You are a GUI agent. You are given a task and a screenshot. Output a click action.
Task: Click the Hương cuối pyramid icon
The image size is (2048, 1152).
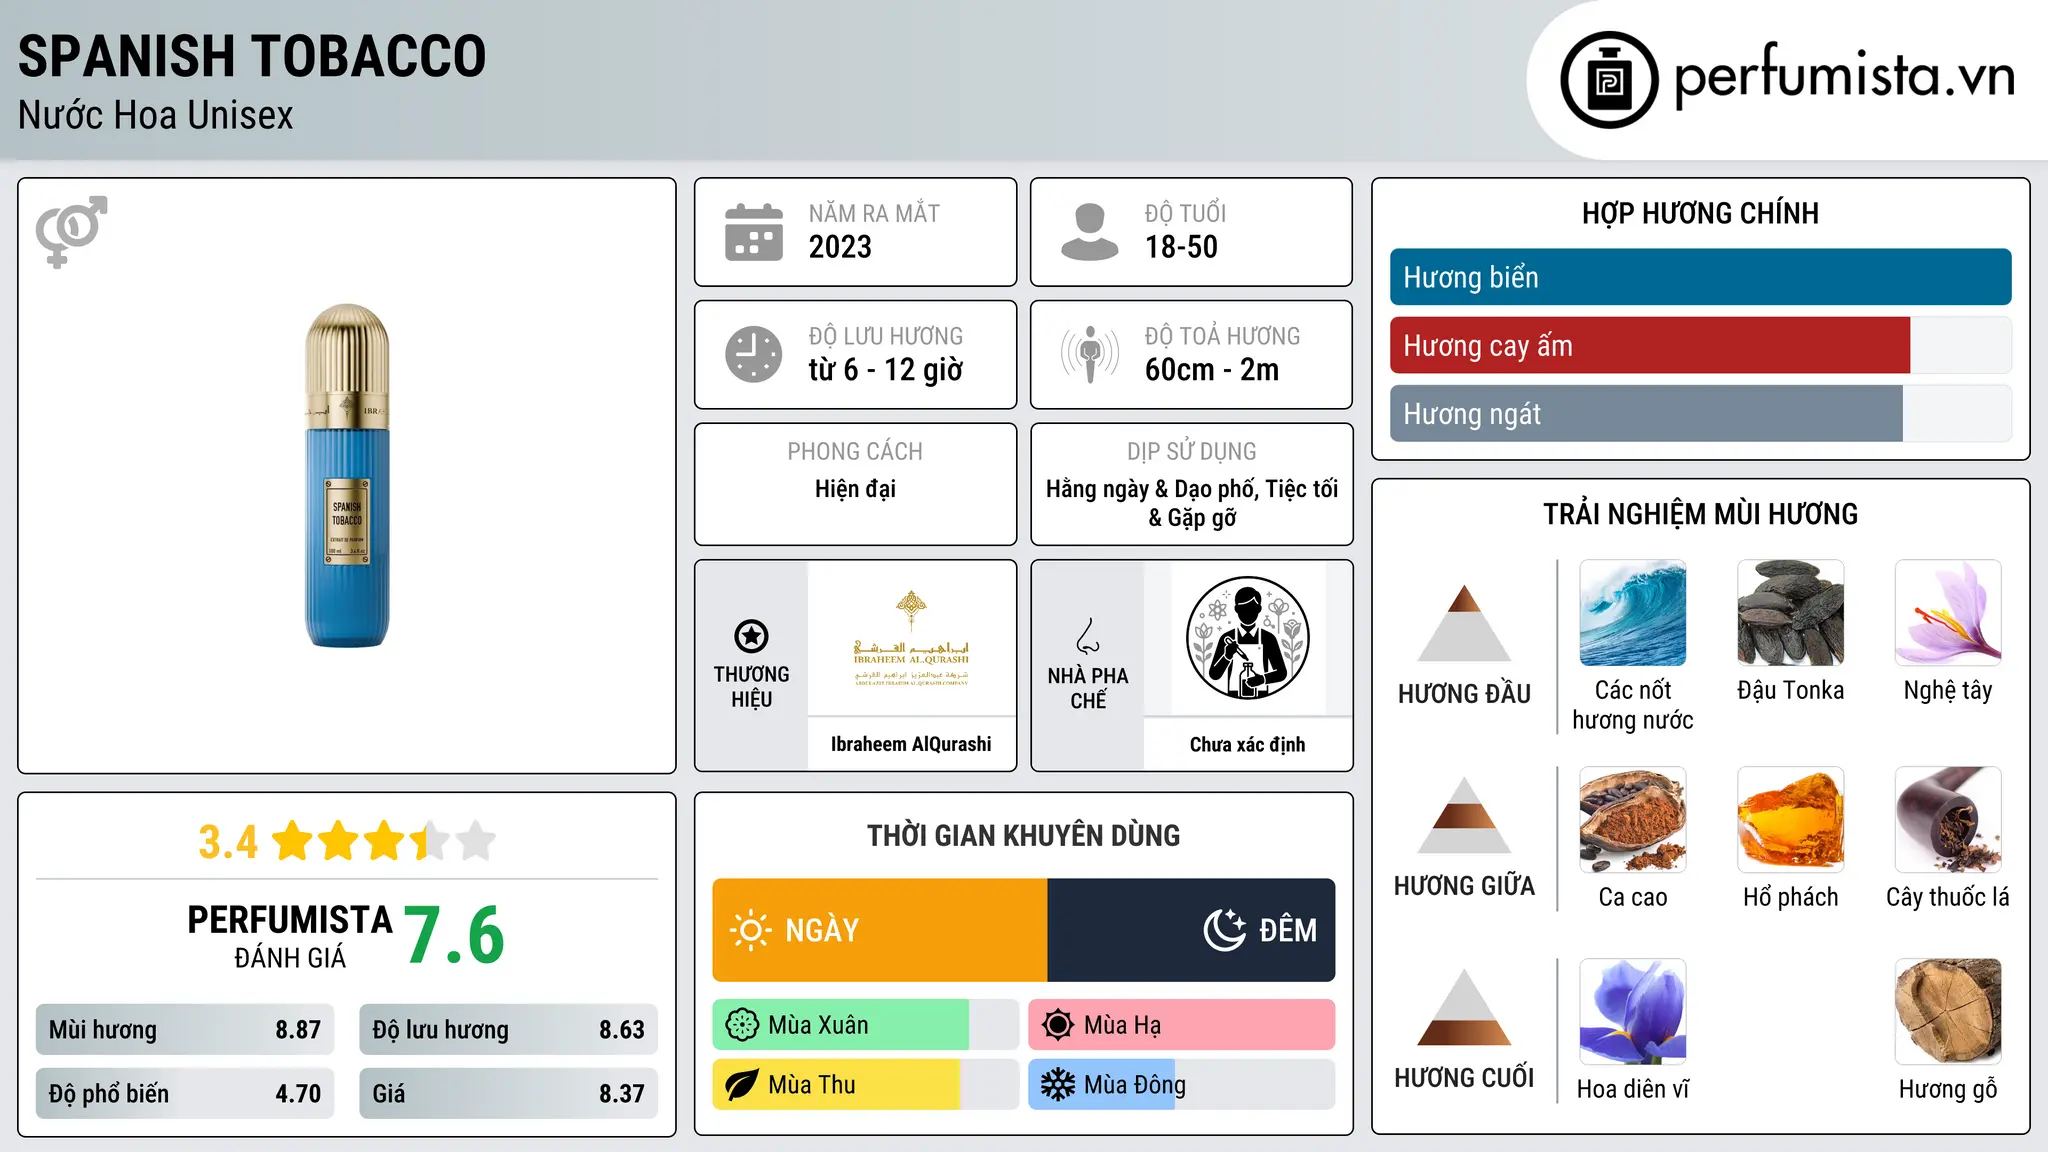tap(1464, 1007)
